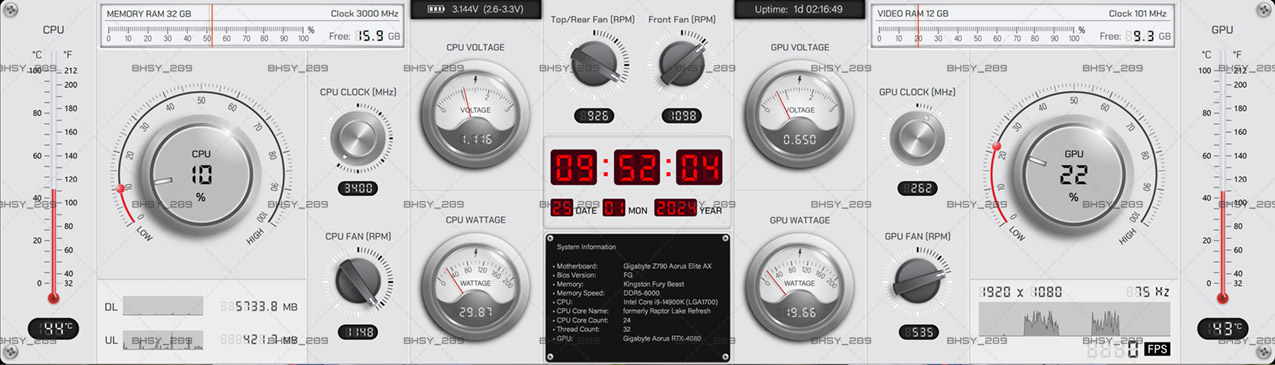This screenshot has height=365, width=1275.
Task: Click the hours digits 09 on clock
Action: (573, 167)
